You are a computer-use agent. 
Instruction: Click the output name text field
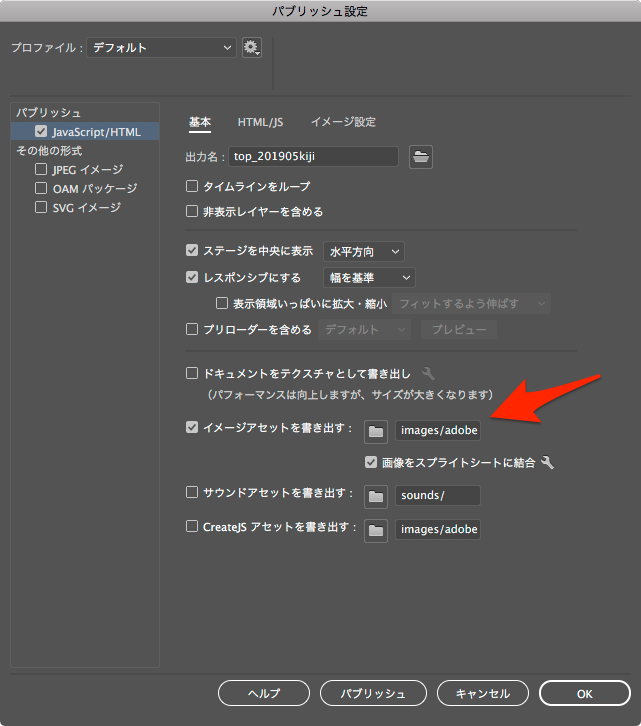pyautogui.click(x=313, y=157)
